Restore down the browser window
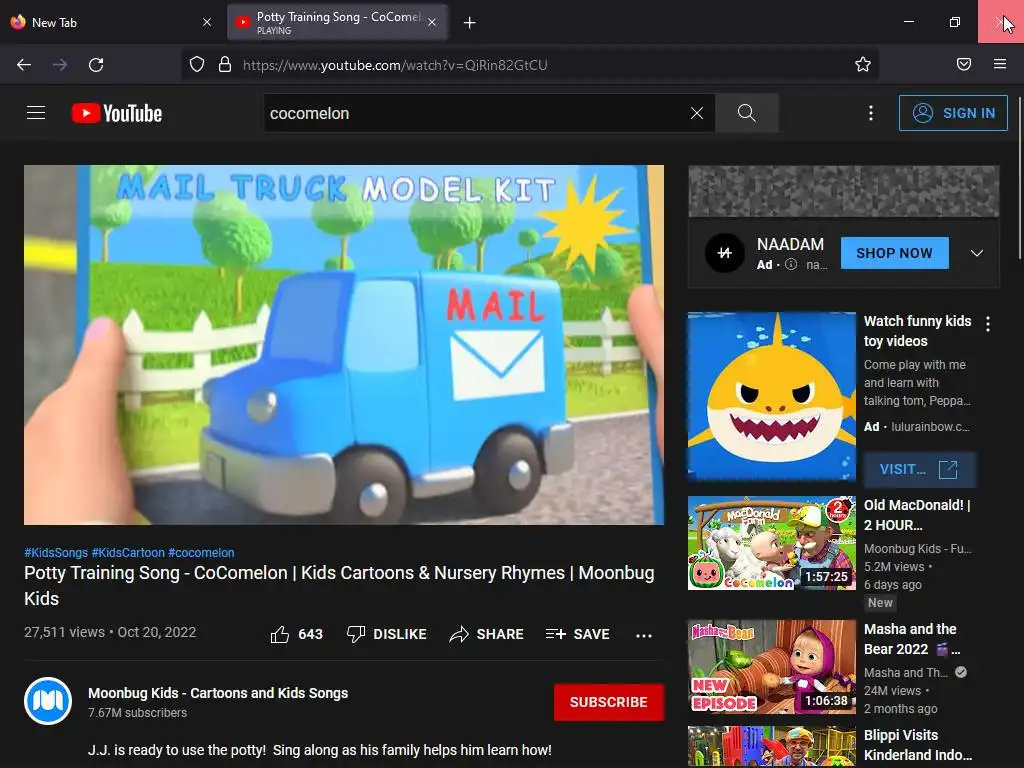This screenshot has width=1024, height=768. (955, 22)
